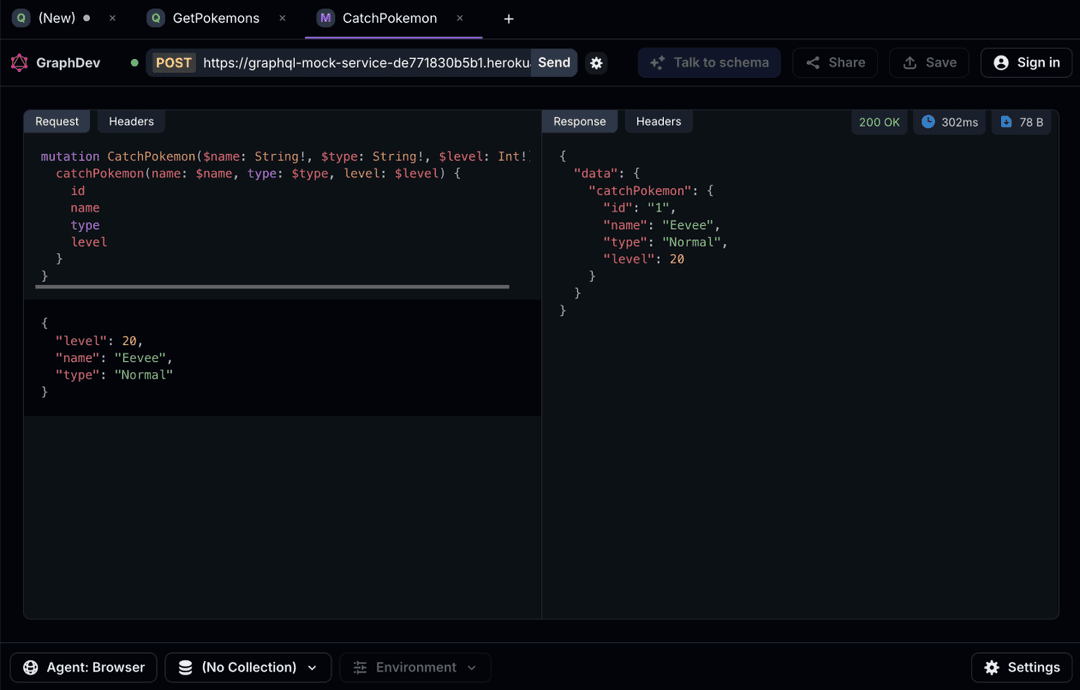Switch to the (New) tab

[x=56, y=19]
